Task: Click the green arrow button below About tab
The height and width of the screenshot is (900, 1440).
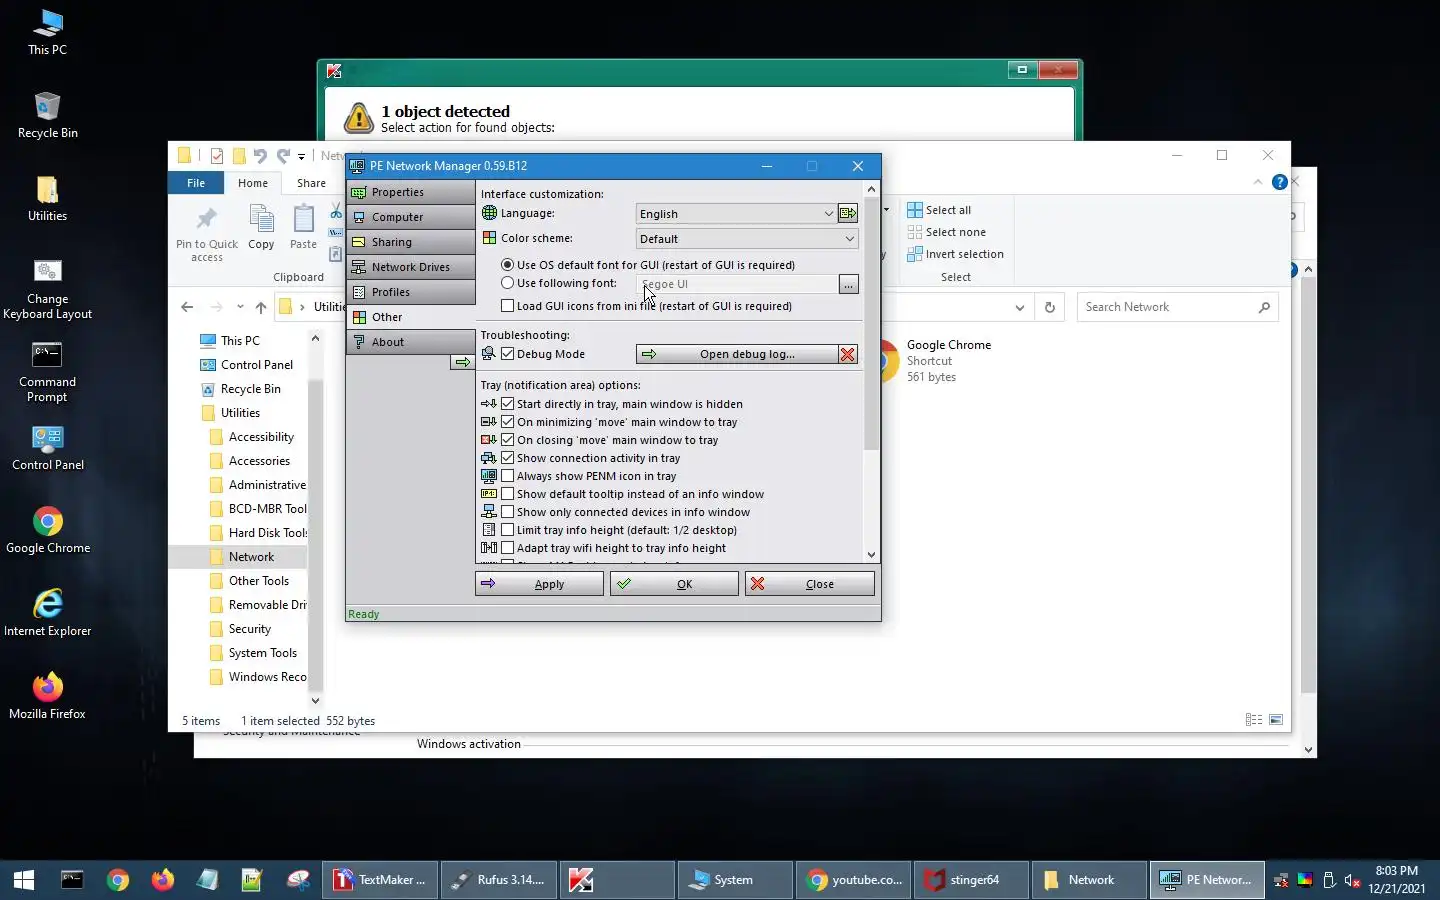Action: pos(462,362)
